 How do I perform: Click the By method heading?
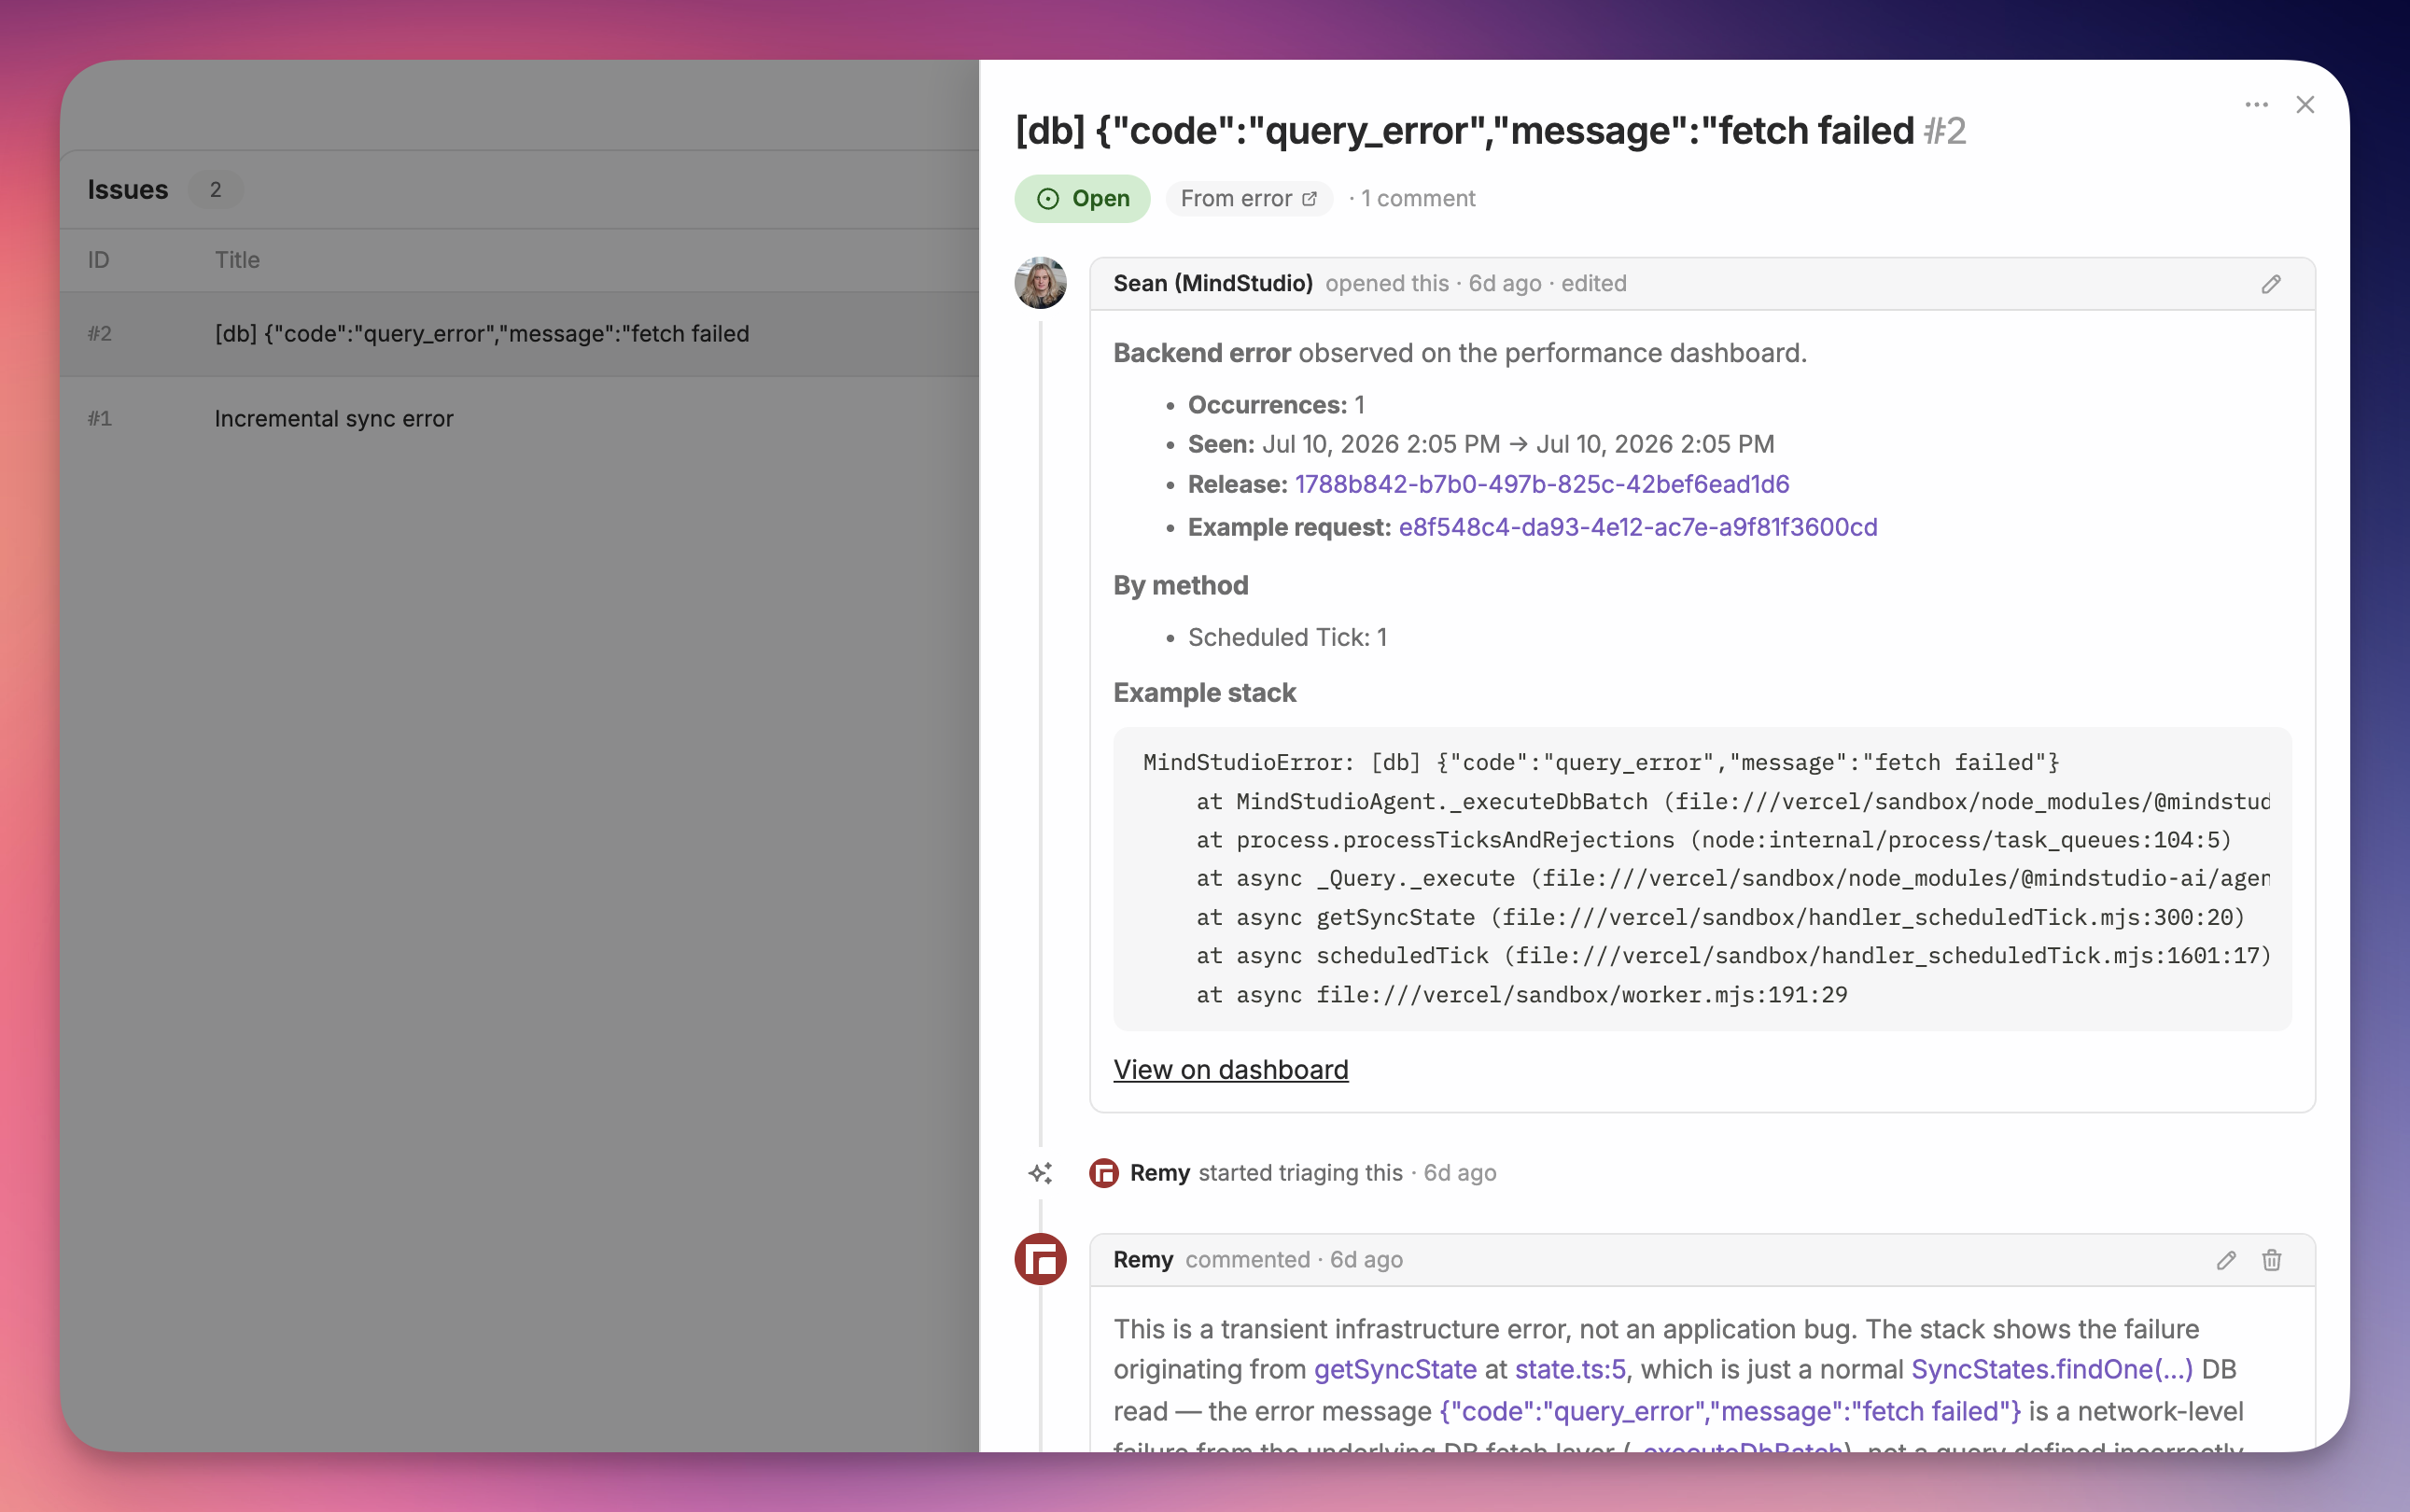coord(1181,586)
